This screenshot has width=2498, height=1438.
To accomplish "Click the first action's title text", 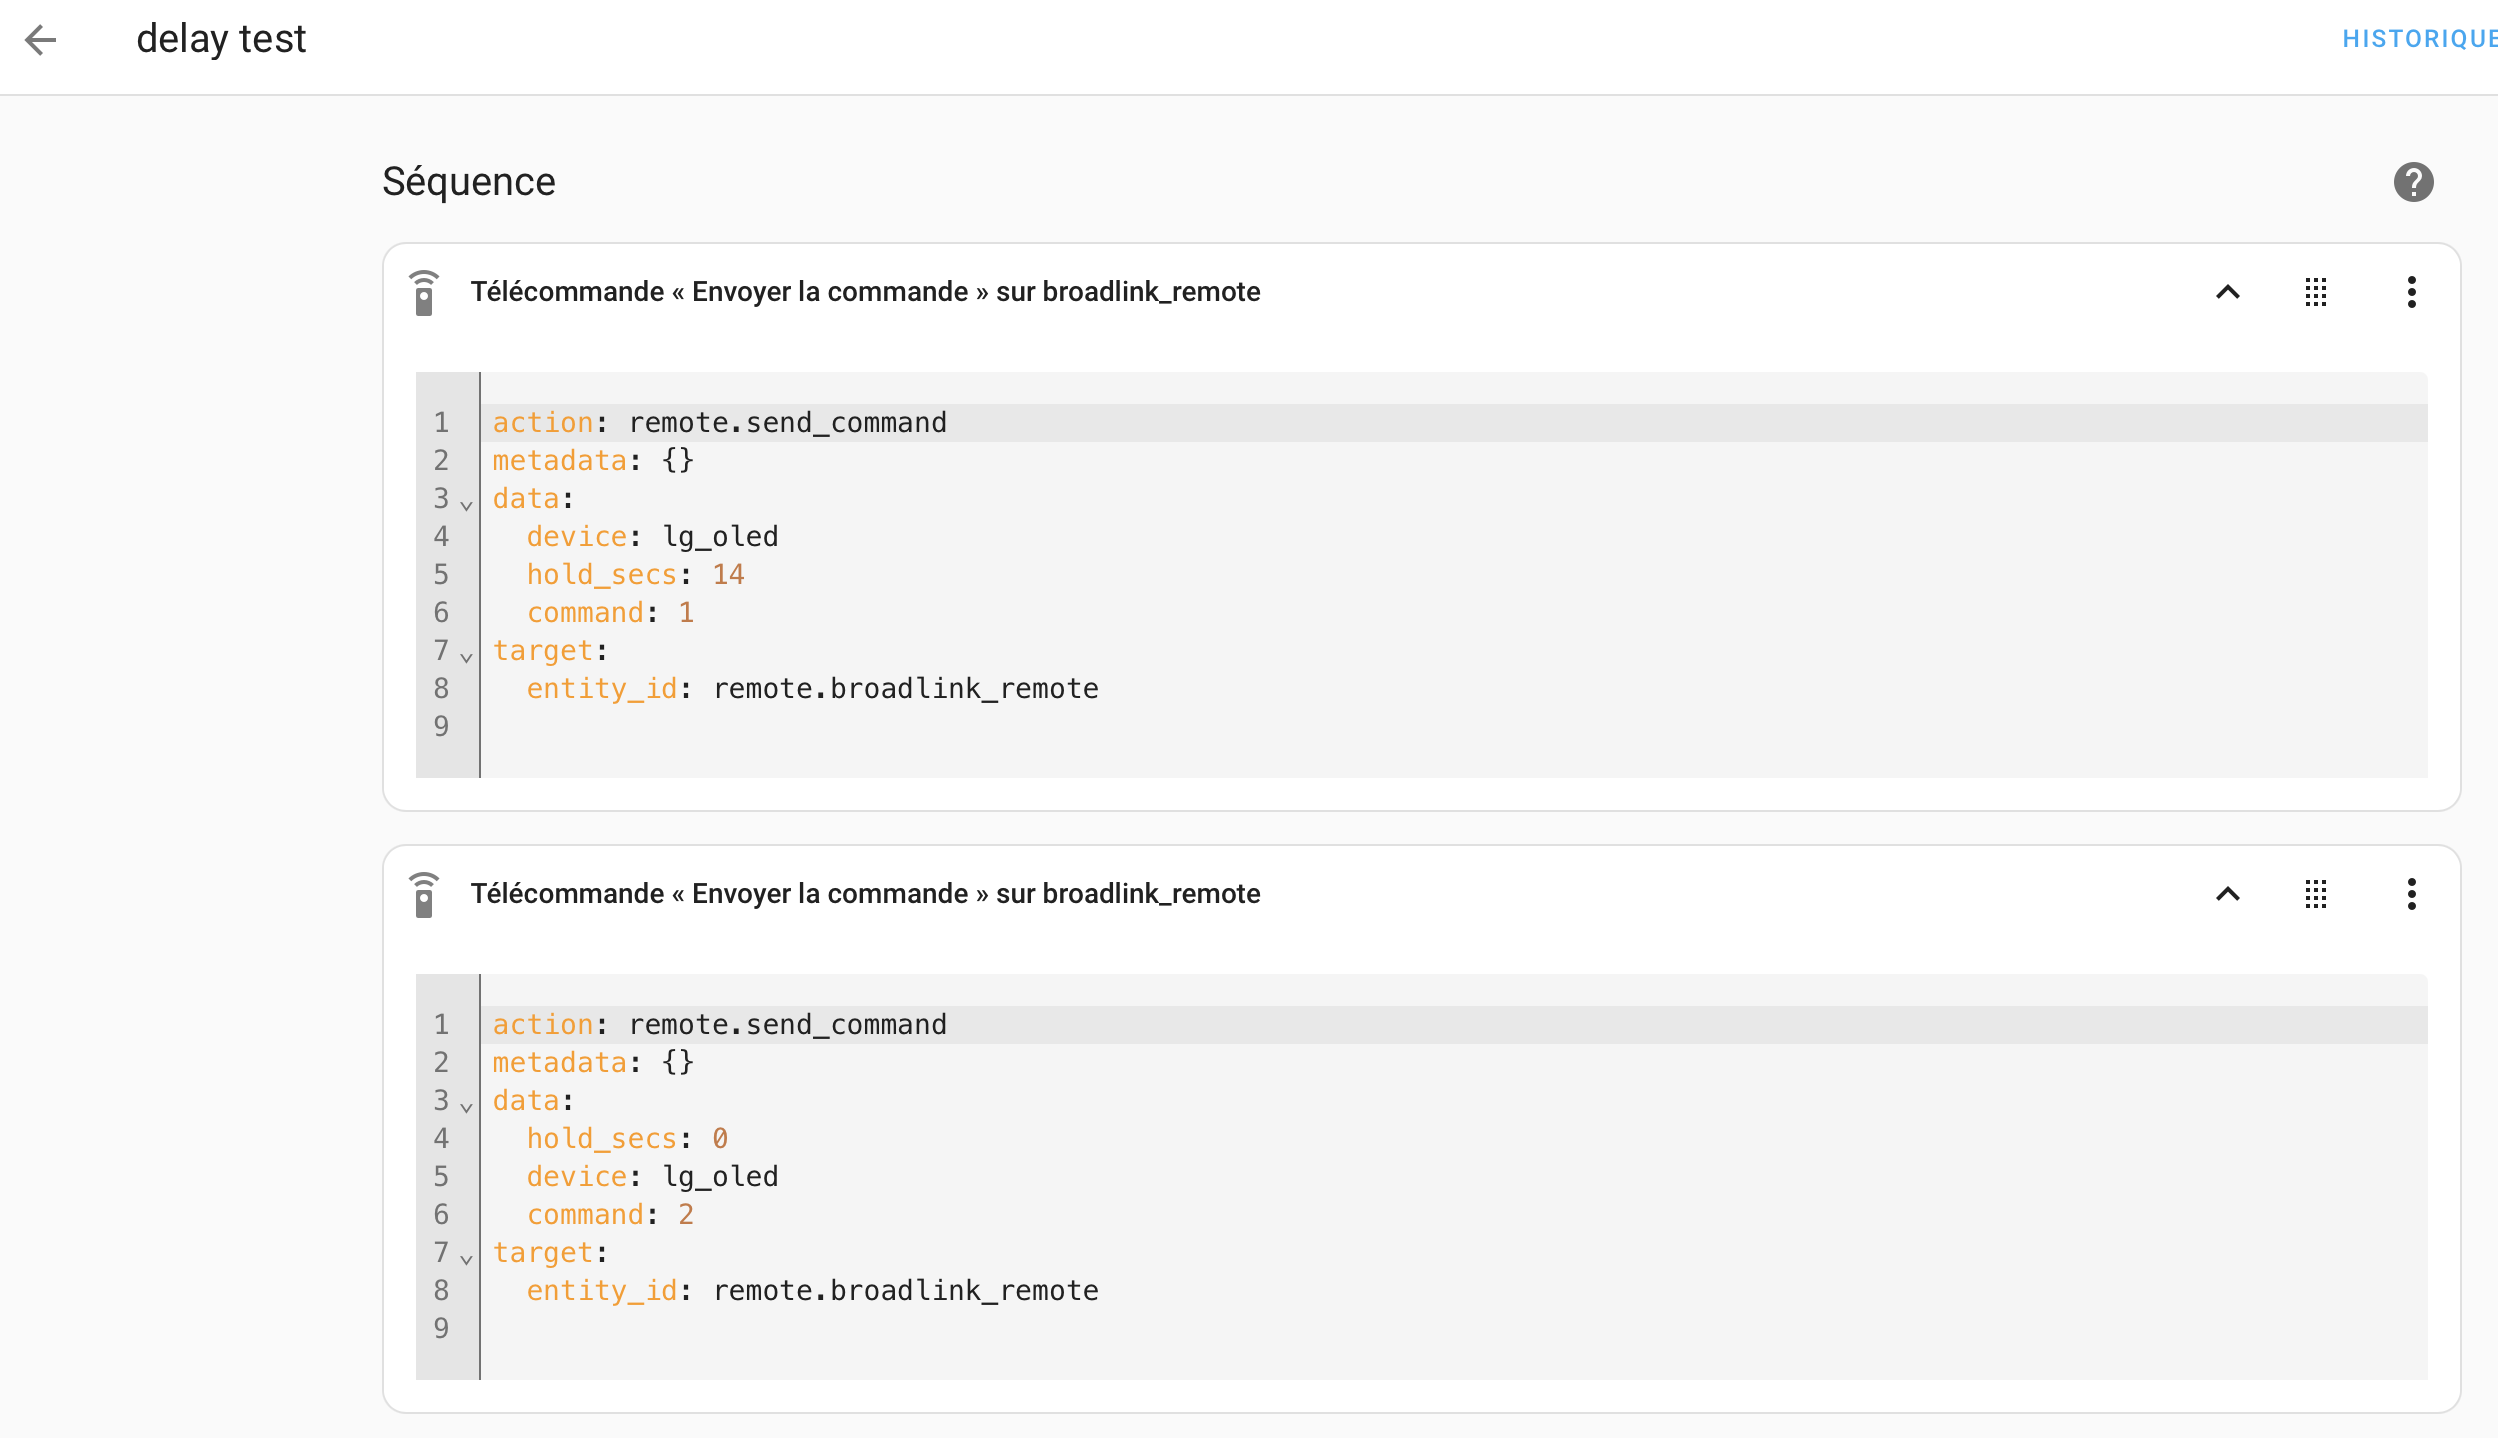I will click(x=865, y=292).
